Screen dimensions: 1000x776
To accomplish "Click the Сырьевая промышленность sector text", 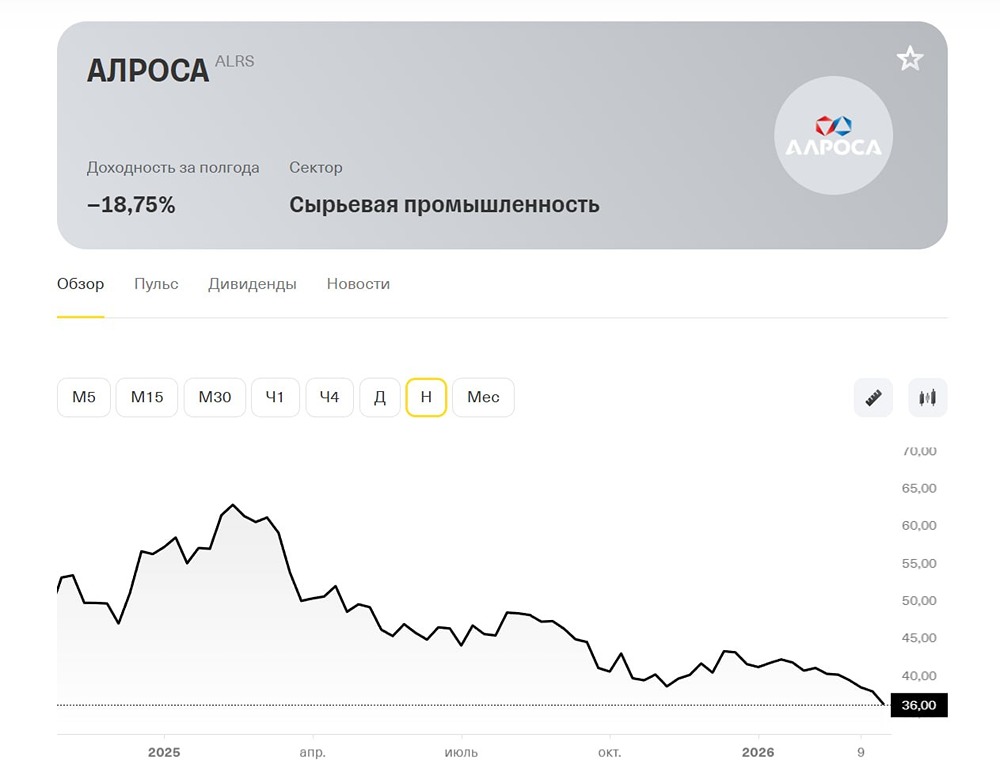I will click(x=444, y=204).
